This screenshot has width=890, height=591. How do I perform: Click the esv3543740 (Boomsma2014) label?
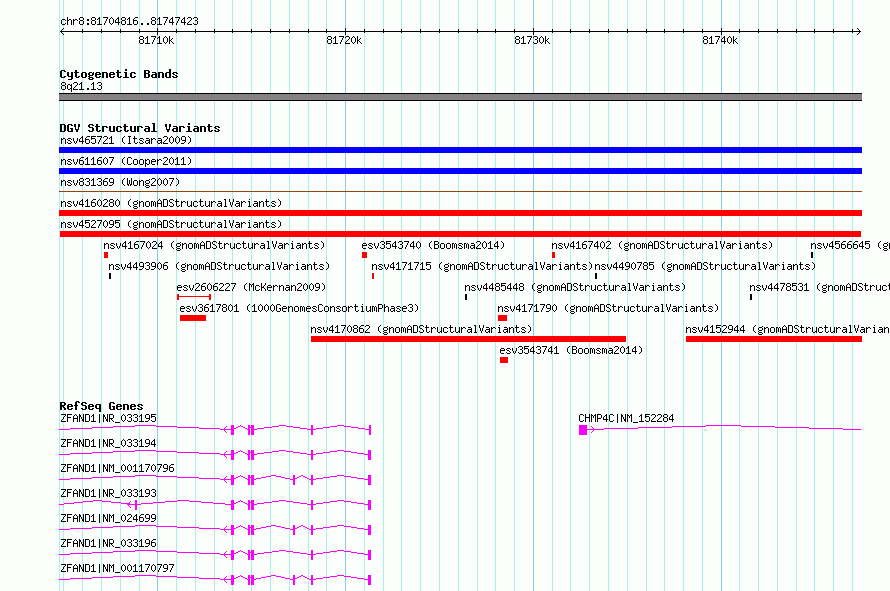pos(433,245)
